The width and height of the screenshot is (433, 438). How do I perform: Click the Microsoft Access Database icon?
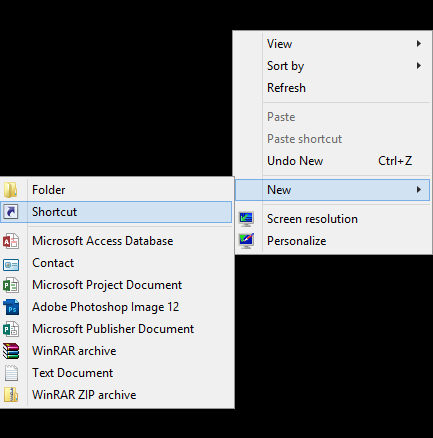[11, 241]
